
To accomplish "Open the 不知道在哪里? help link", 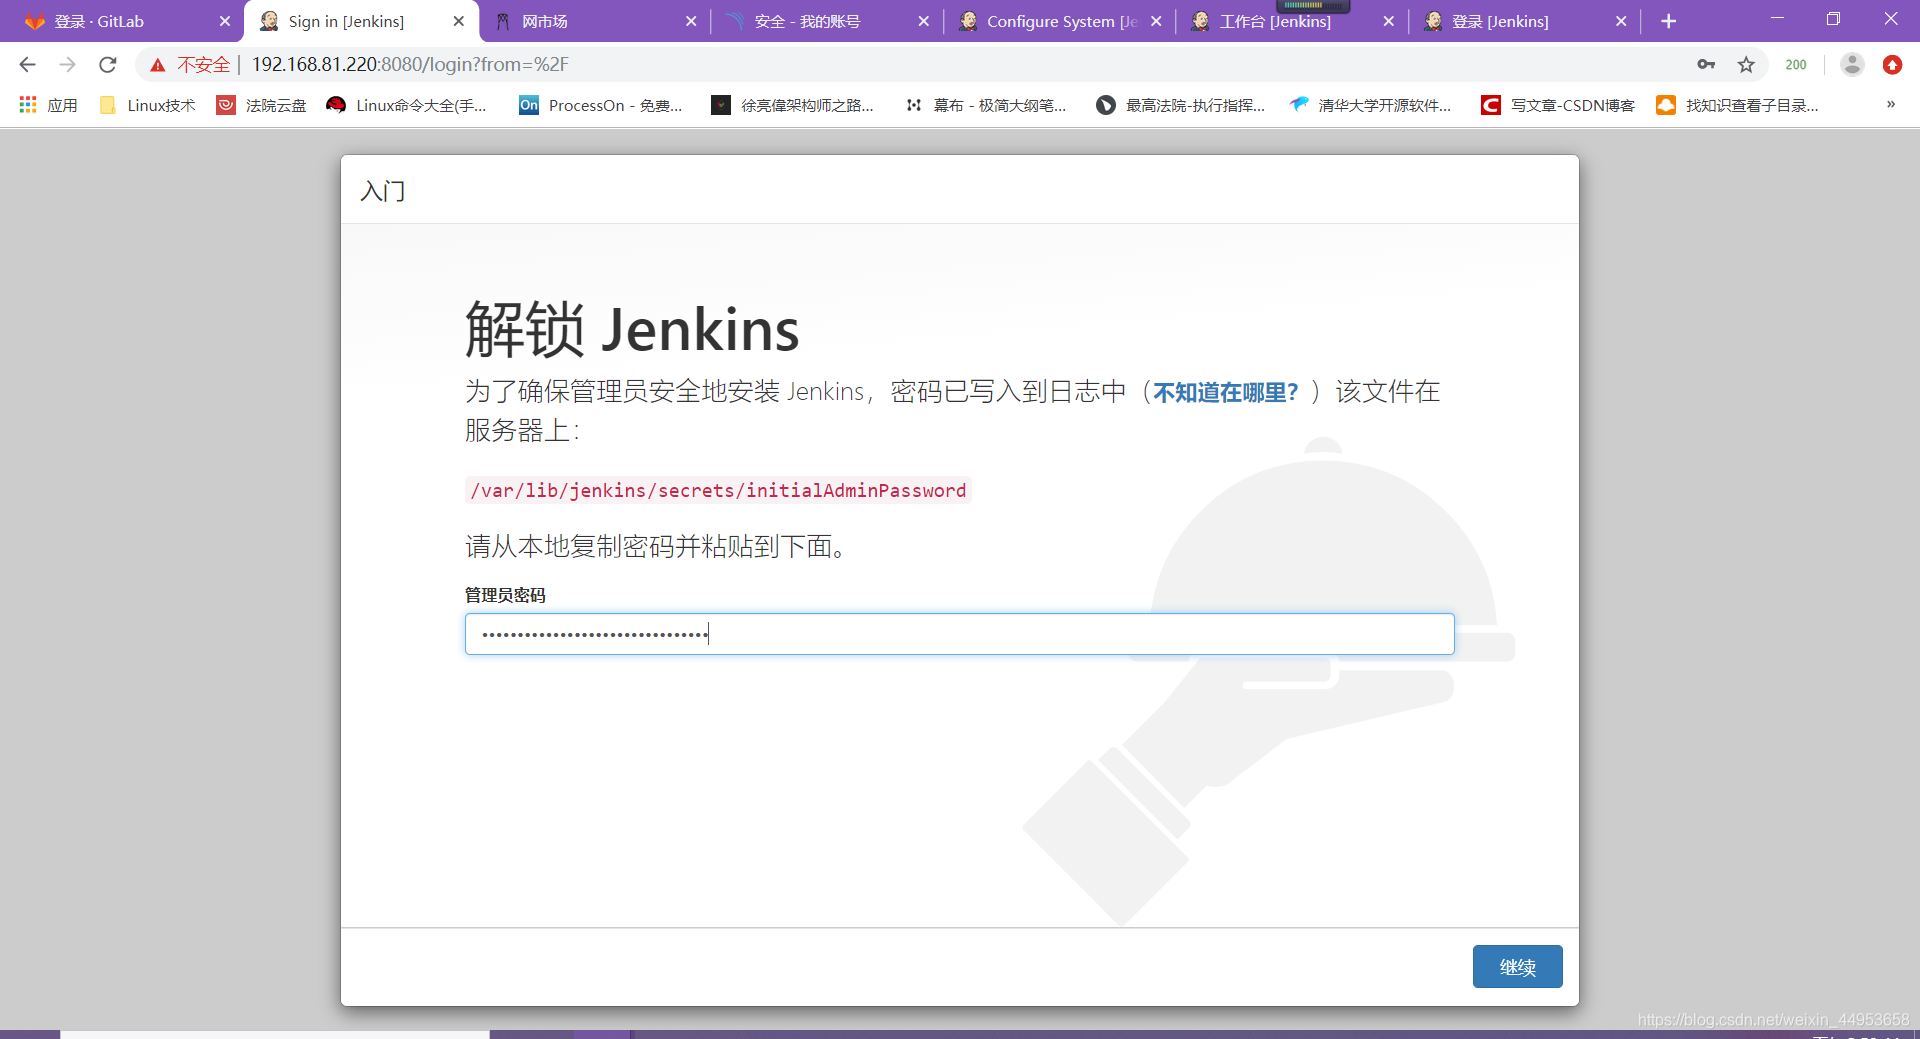I will tap(1225, 392).
